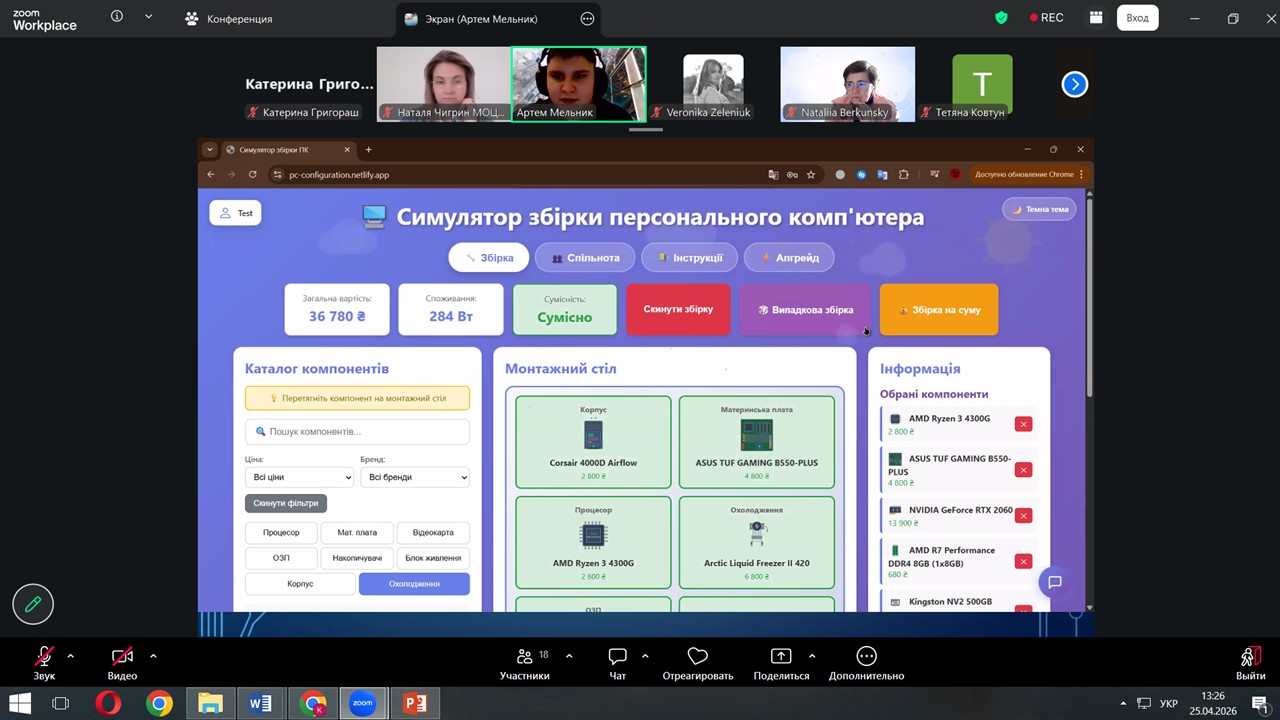Turn on camera via Видео icon
Viewport: 1280px width, 720px height.
point(122,657)
